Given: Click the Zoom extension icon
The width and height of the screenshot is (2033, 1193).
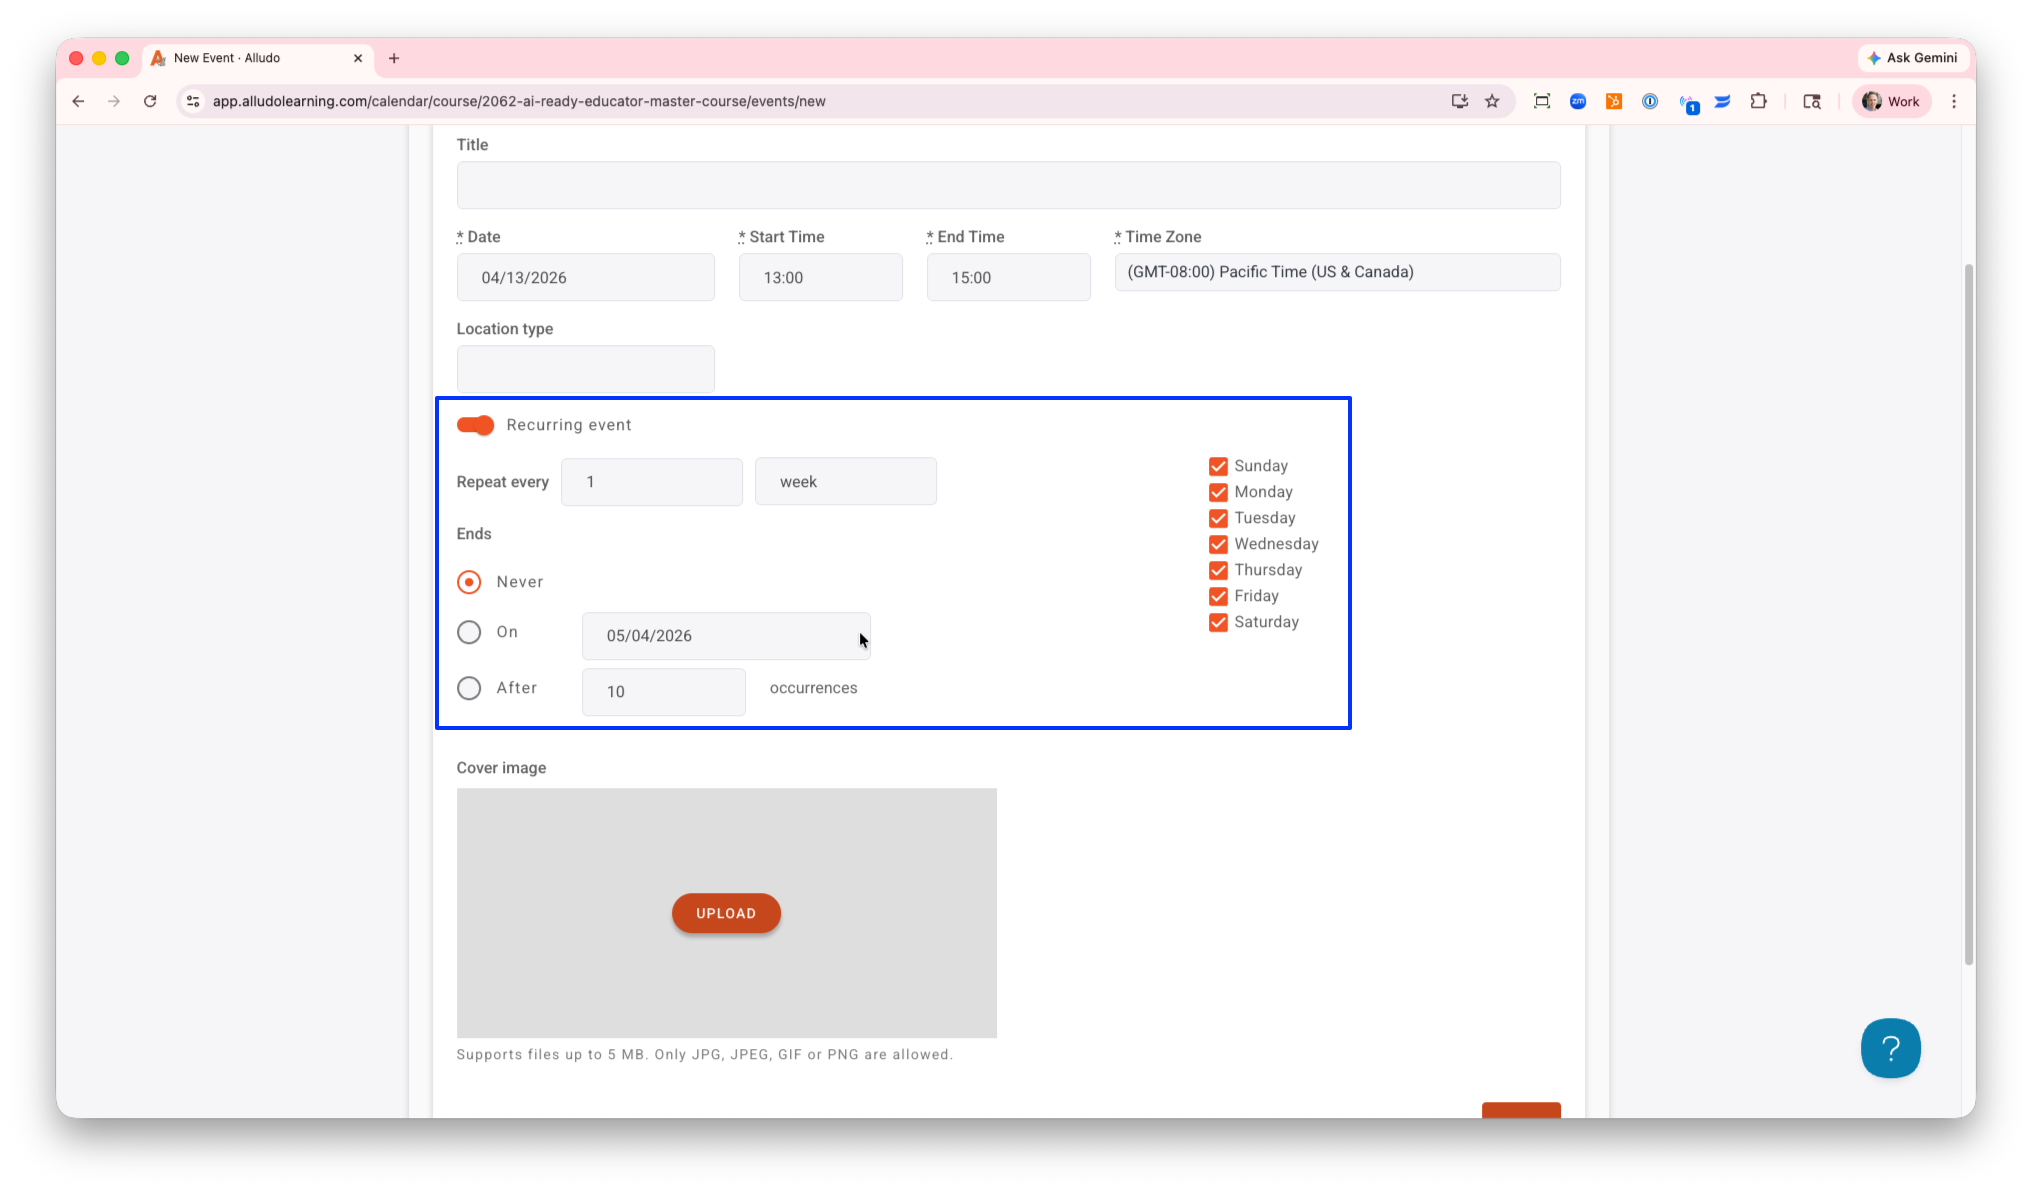Looking at the screenshot, I should pos(1578,101).
